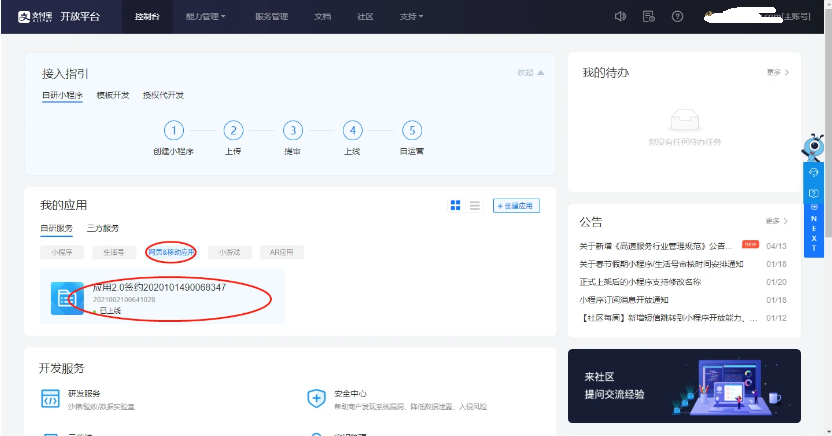Switch to grid view of my apps
Viewport: 832px width, 436px height.
(x=456, y=205)
